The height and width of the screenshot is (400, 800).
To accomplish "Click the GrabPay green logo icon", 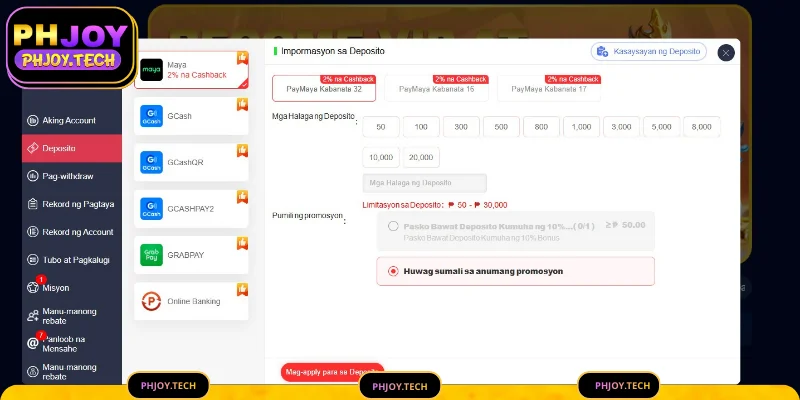I will (152, 255).
